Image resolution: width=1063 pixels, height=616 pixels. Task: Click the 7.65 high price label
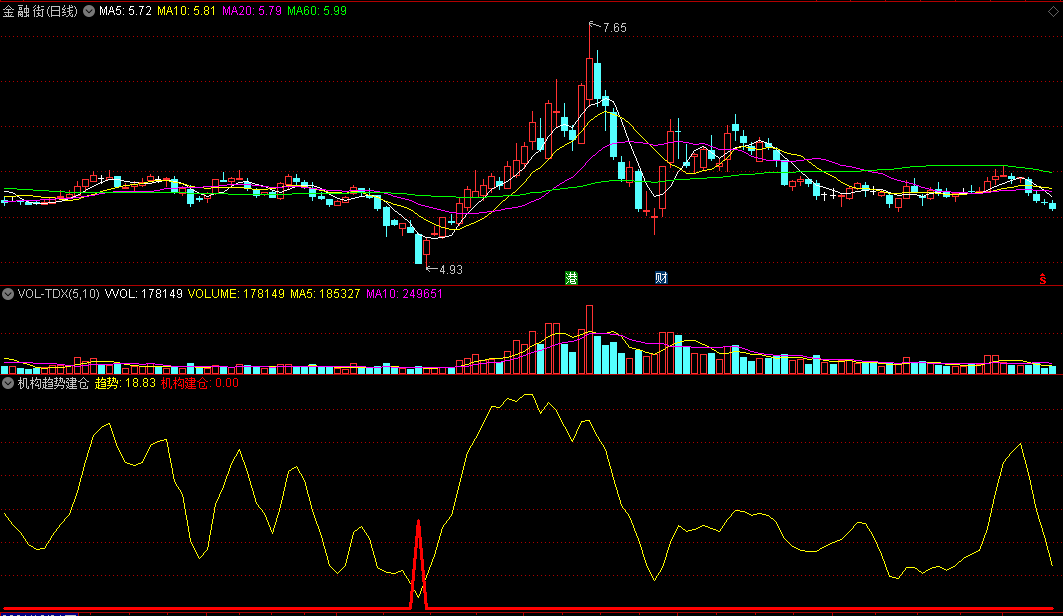tap(614, 28)
